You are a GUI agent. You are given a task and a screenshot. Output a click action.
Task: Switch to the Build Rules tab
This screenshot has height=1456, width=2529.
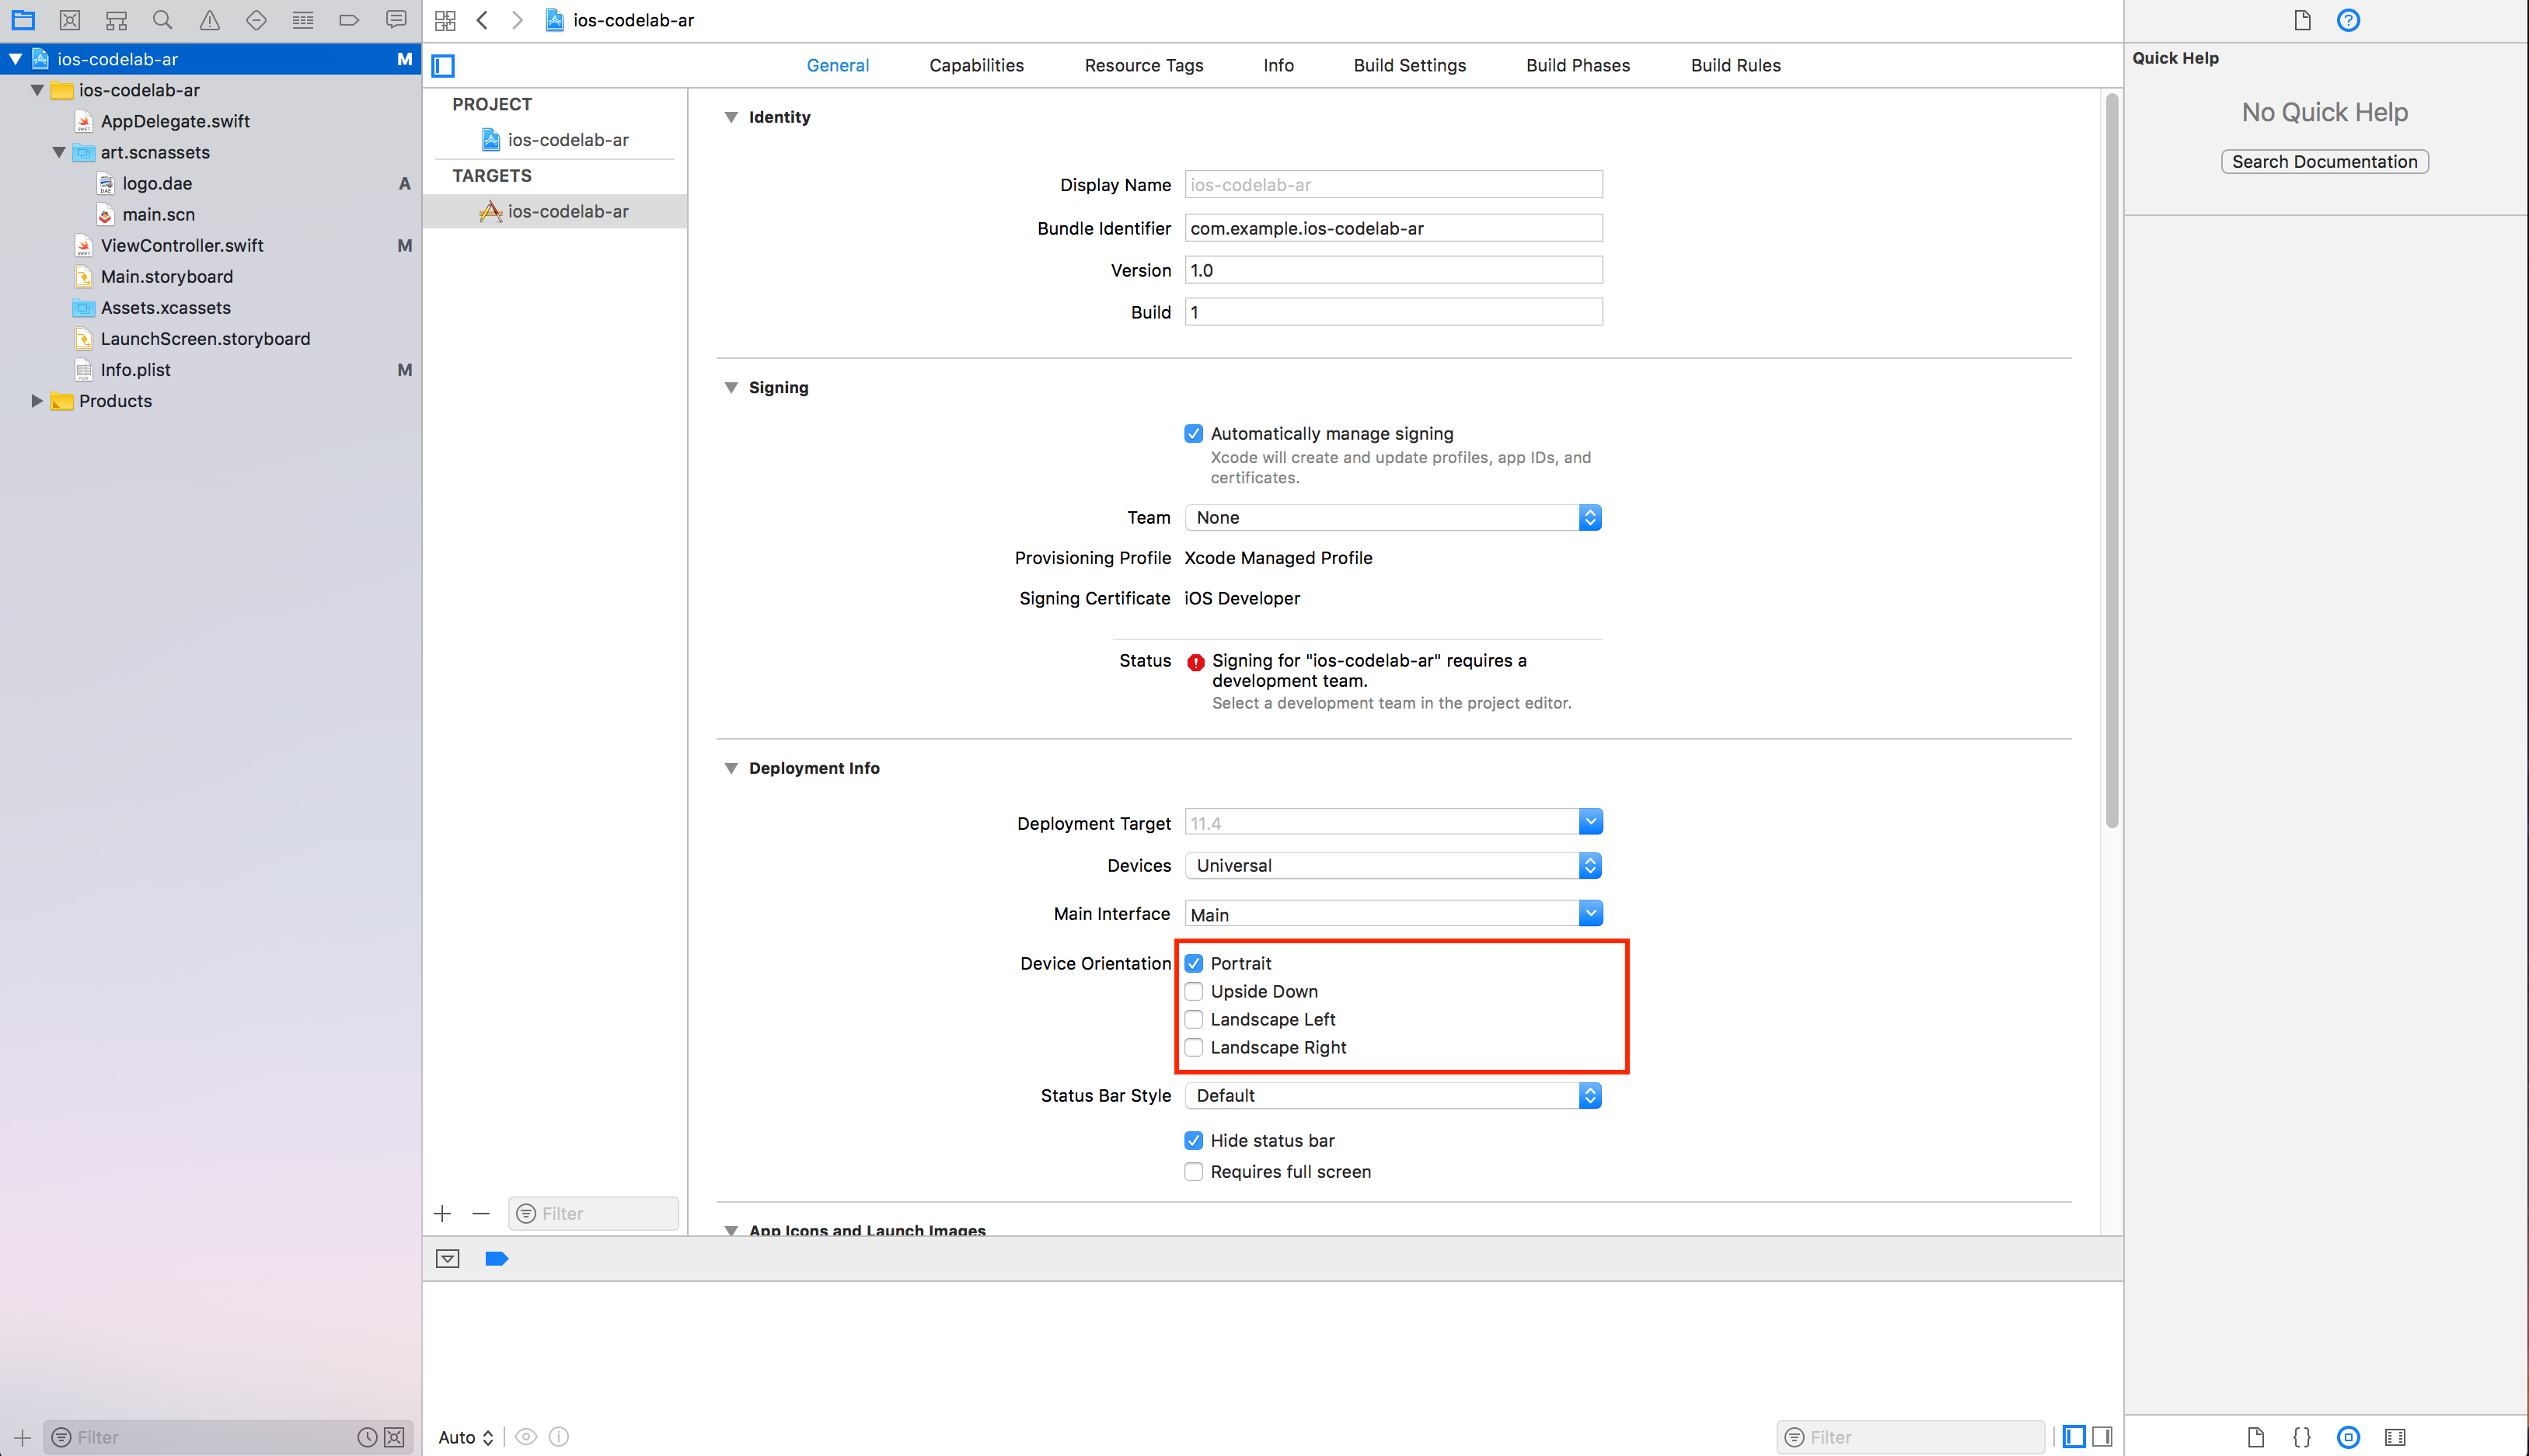pos(1735,65)
